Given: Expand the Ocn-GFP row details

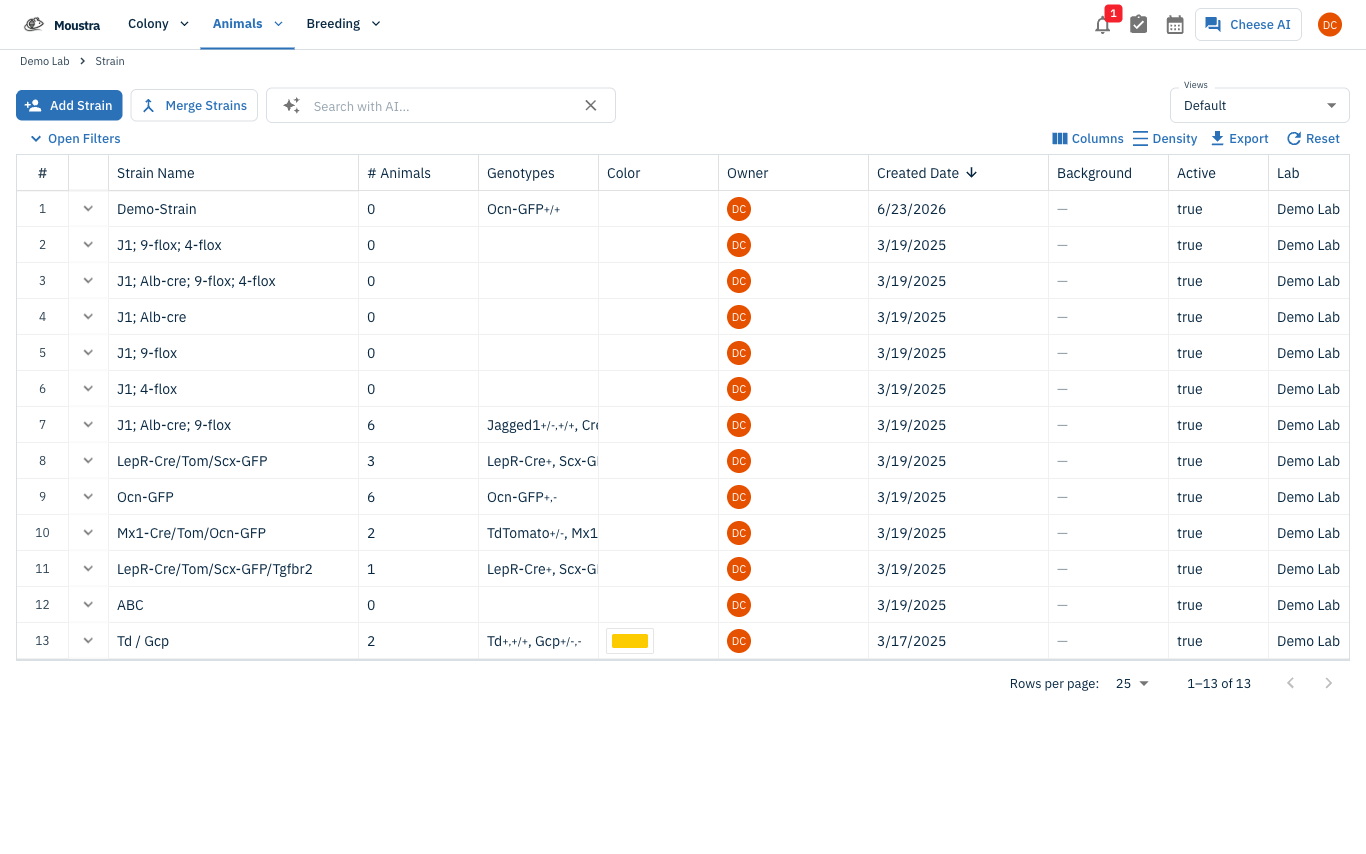Looking at the screenshot, I should pyautogui.click(x=88, y=497).
